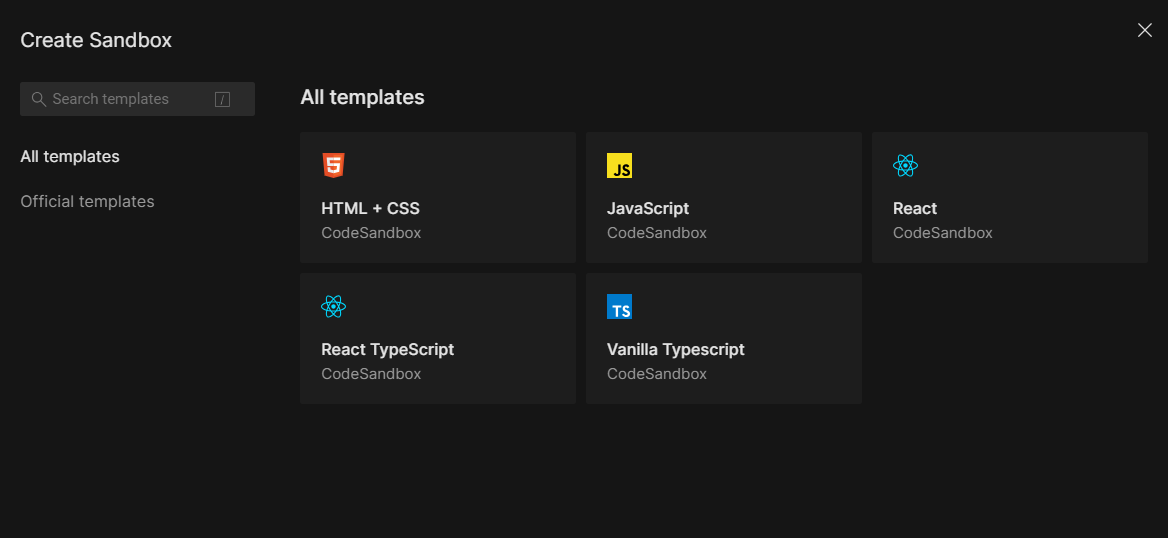The height and width of the screenshot is (538, 1168).
Task: Close the Create Sandbox dialog
Action: click(1145, 30)
